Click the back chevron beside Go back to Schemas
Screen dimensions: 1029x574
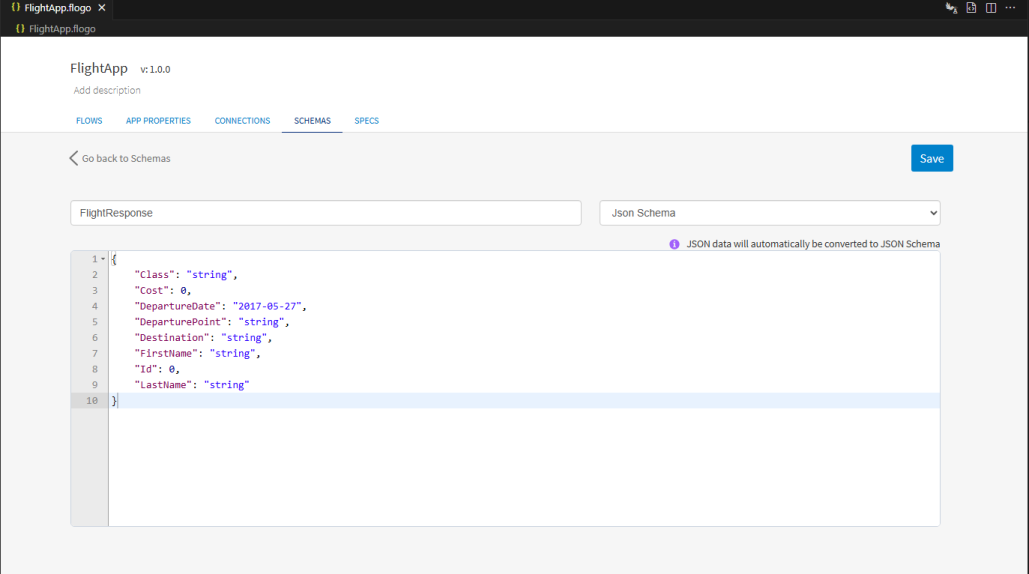tap(73, 158)
